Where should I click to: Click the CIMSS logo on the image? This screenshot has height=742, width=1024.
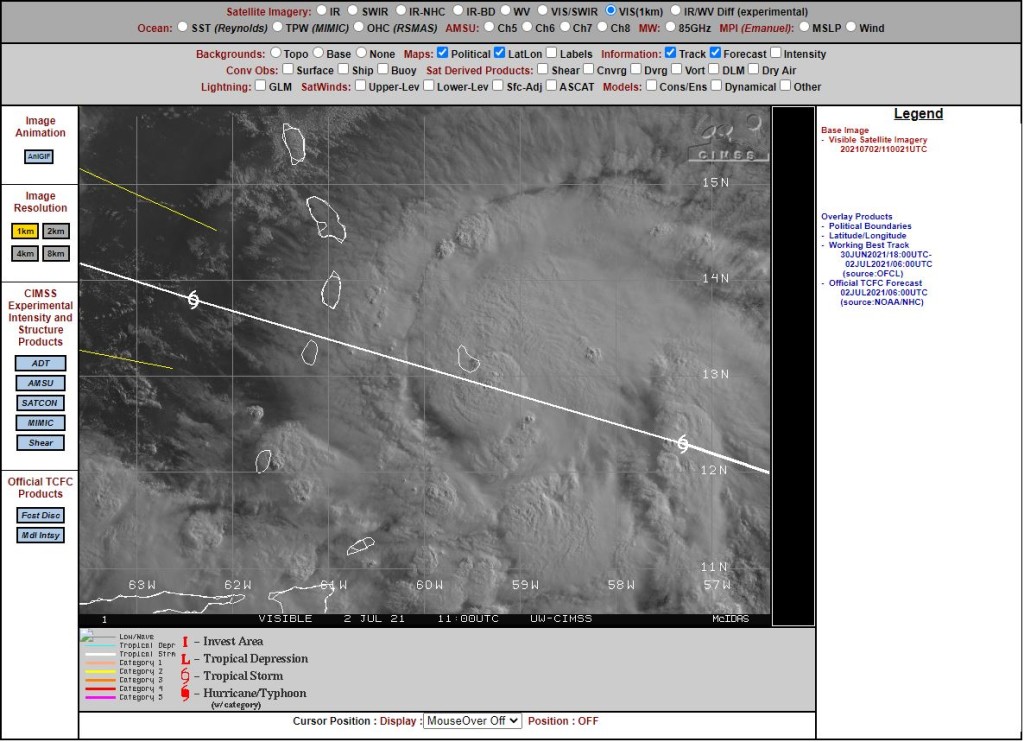729,139
